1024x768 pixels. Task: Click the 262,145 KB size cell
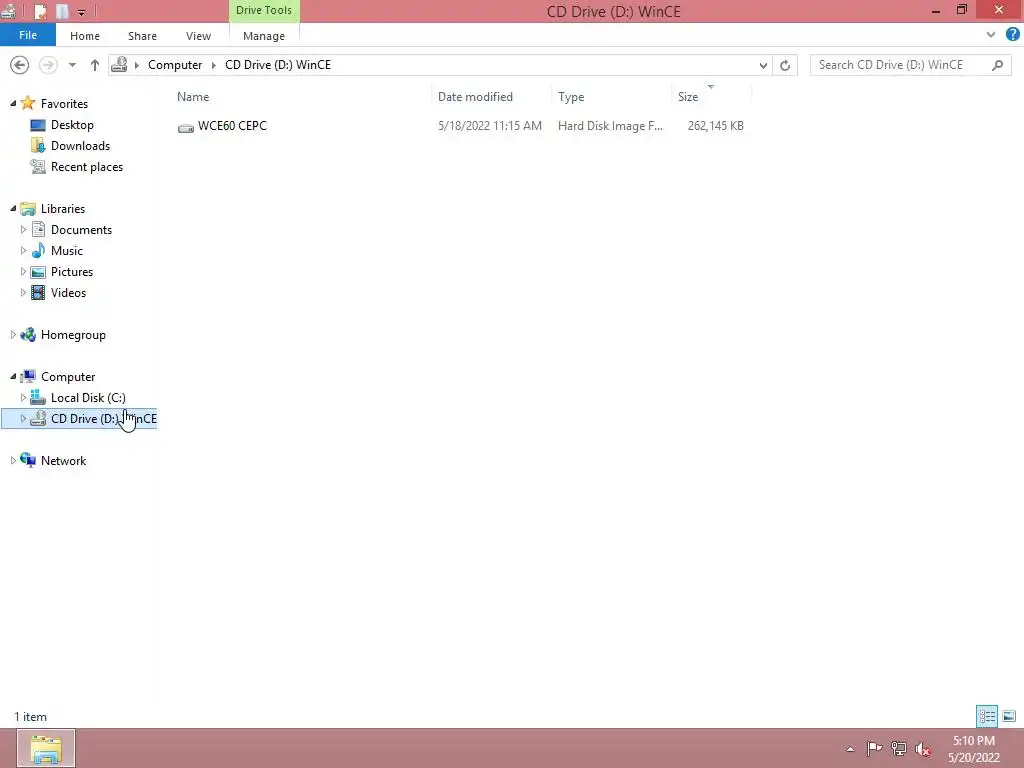click(x=715, y=125)
